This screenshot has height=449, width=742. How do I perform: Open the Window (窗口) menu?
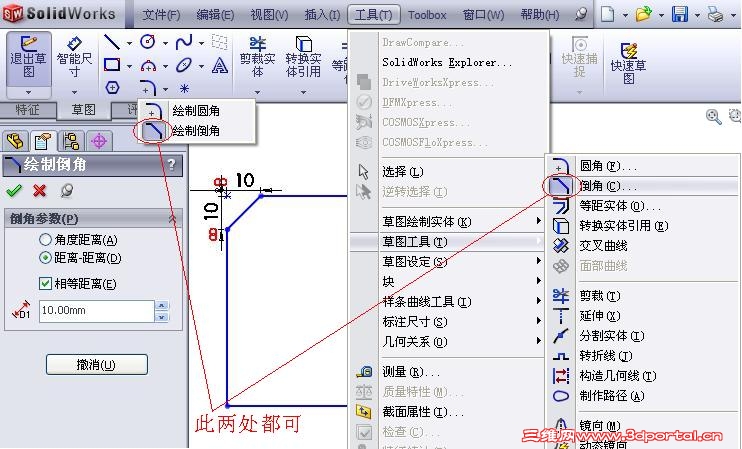[483, 15]
